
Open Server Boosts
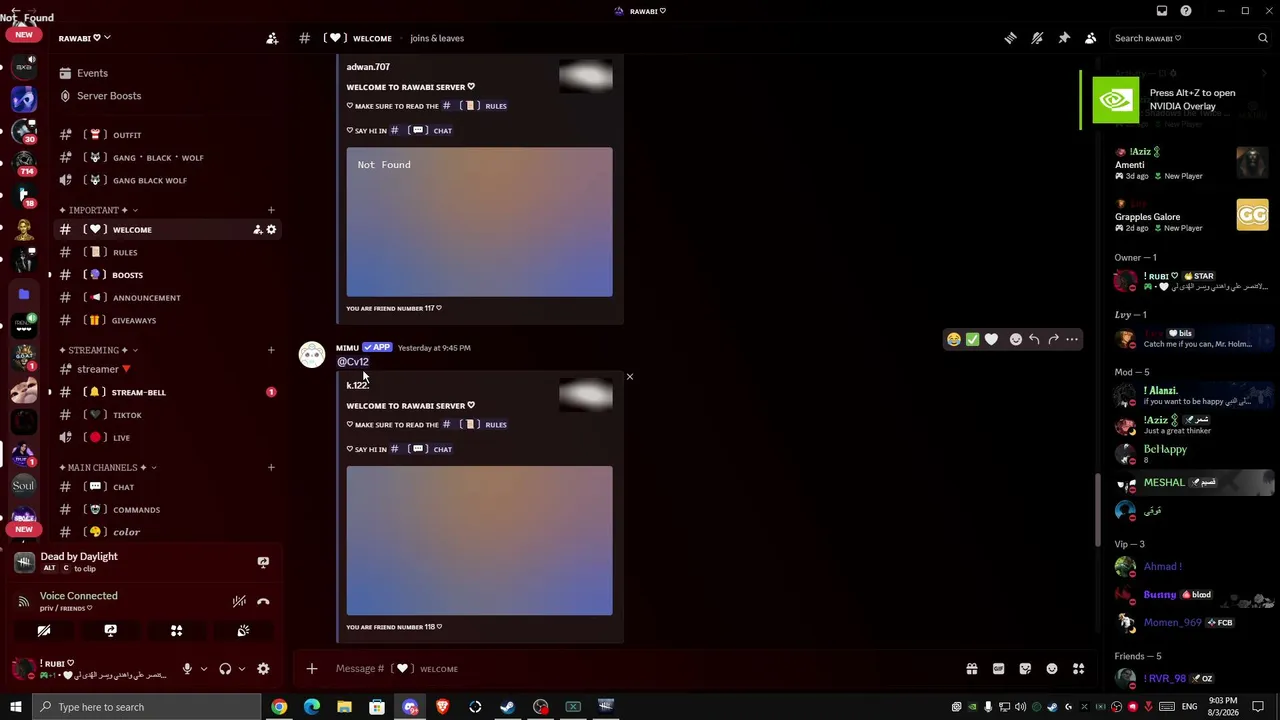click(109, 96)
